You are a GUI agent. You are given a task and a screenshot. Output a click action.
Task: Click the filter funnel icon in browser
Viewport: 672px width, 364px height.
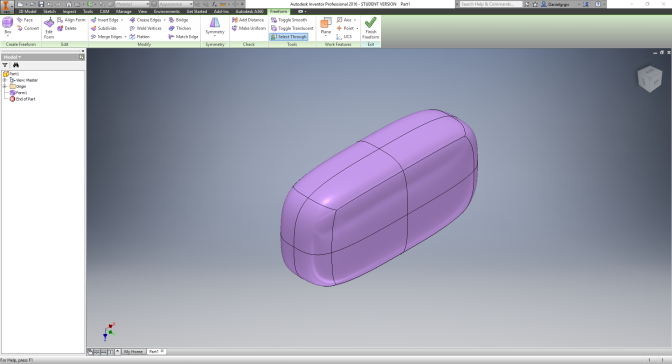click(5, 65)
